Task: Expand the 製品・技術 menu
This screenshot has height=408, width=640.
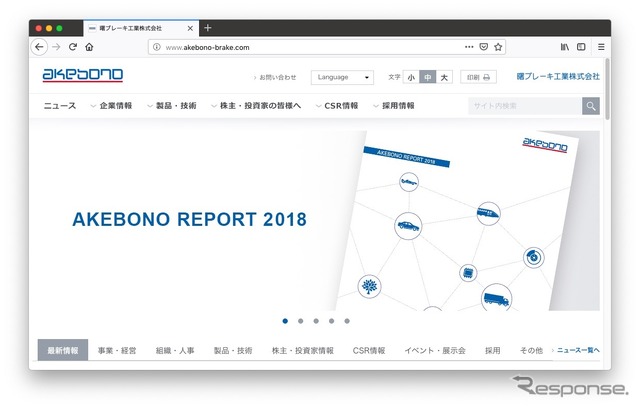Action: click(x=172, y=106)
